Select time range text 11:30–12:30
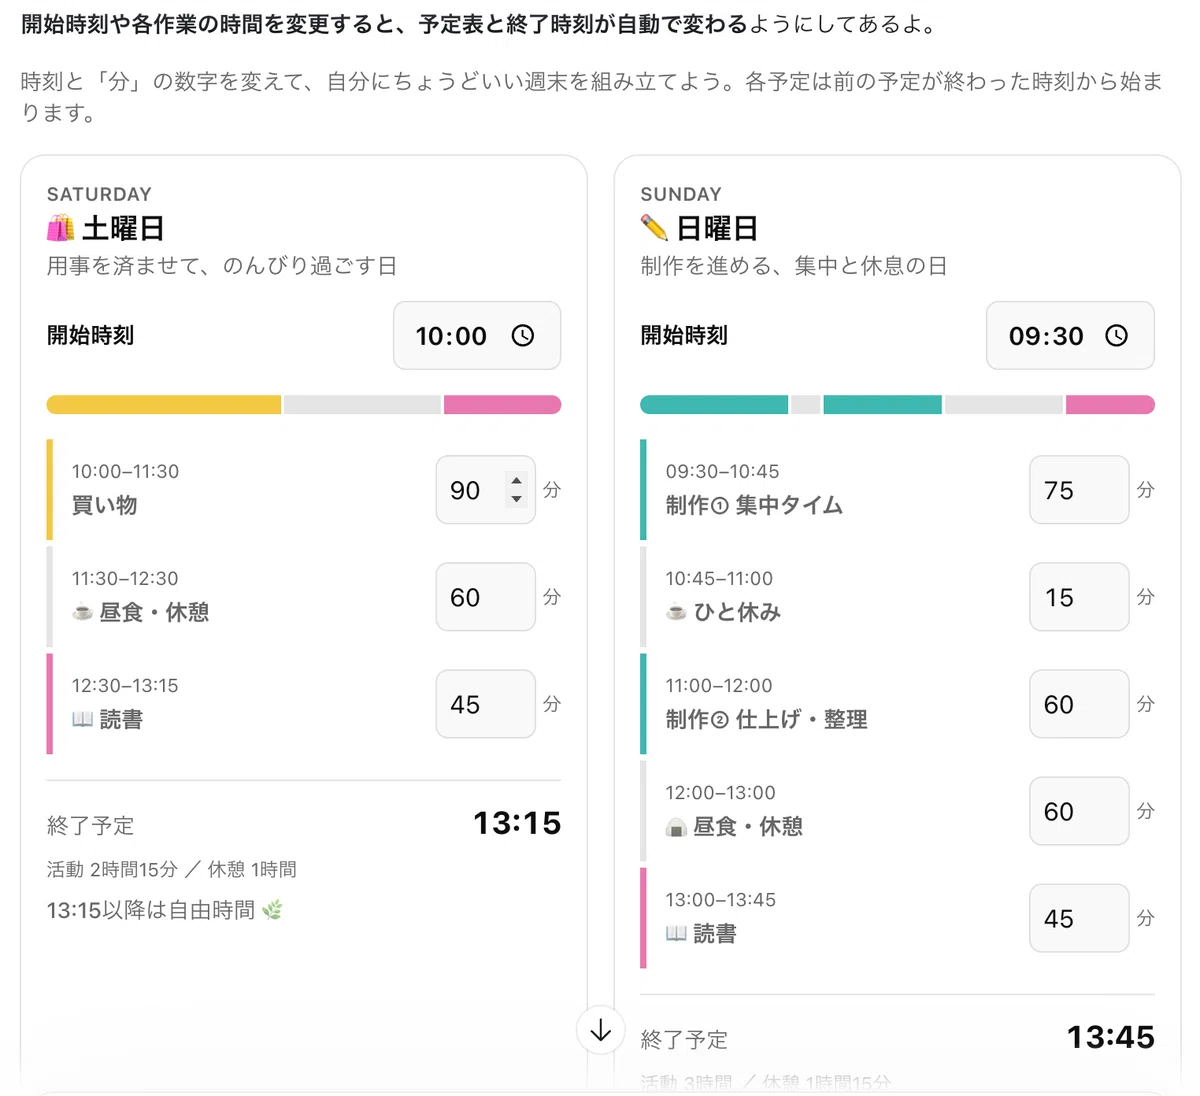Image resolution: width=1200 pixels, height=1096 pixels. [x=125, y=578]
